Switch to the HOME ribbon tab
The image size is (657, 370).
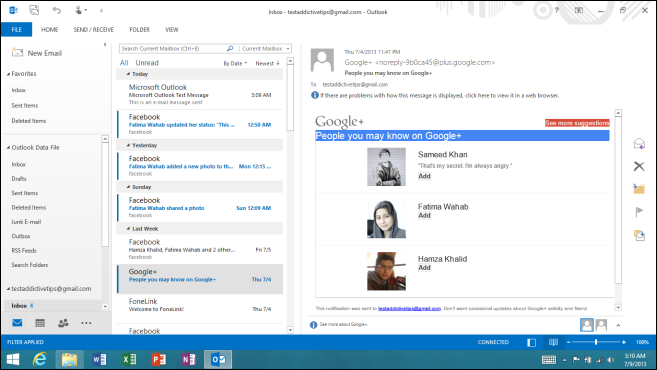coord(49,29)
